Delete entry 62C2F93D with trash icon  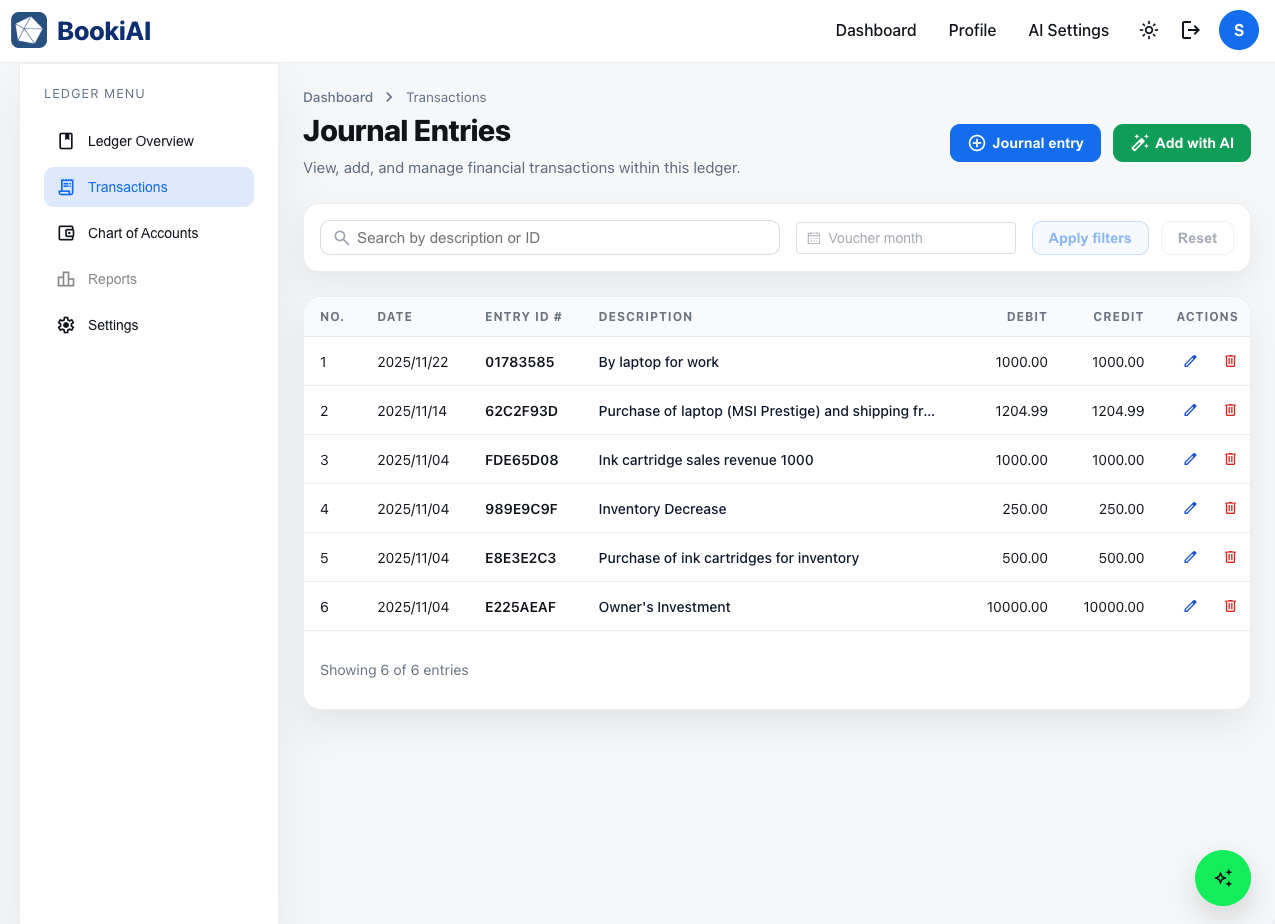click(x=1230, y=410)
